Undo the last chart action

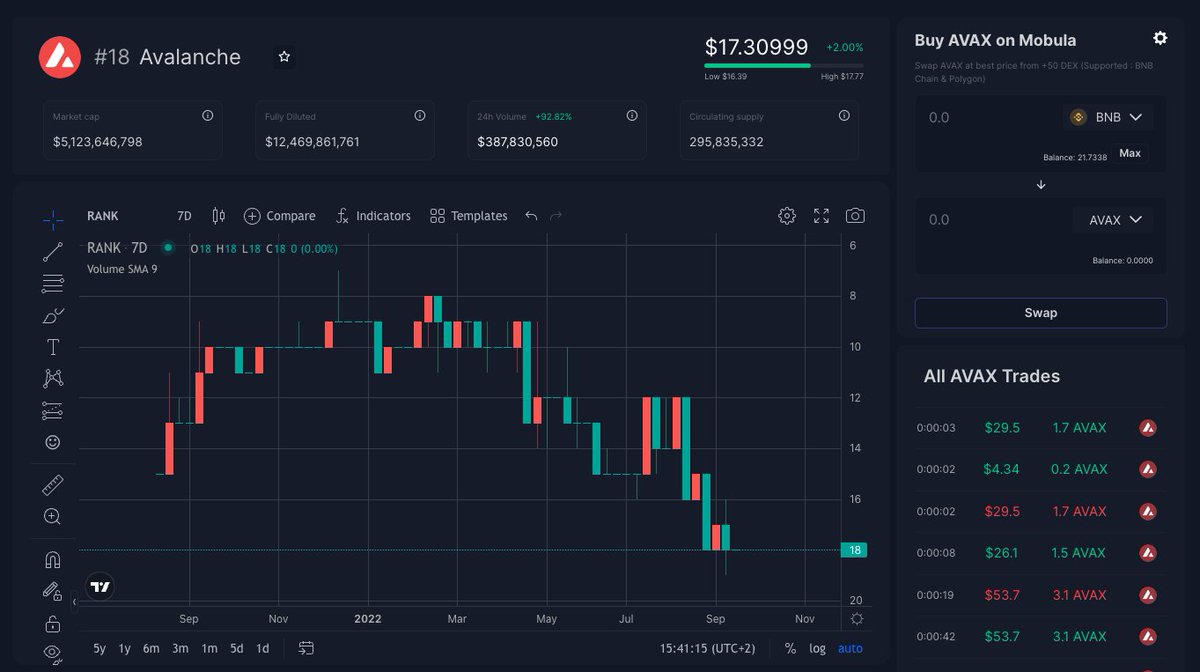531,216
